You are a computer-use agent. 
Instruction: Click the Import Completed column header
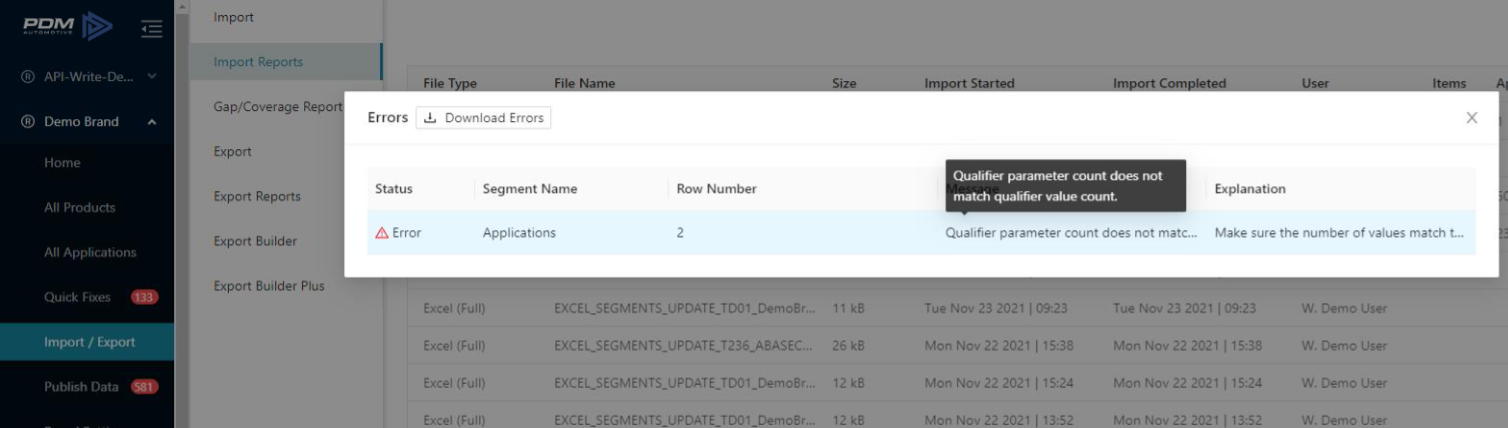(x=1169, y=84)
